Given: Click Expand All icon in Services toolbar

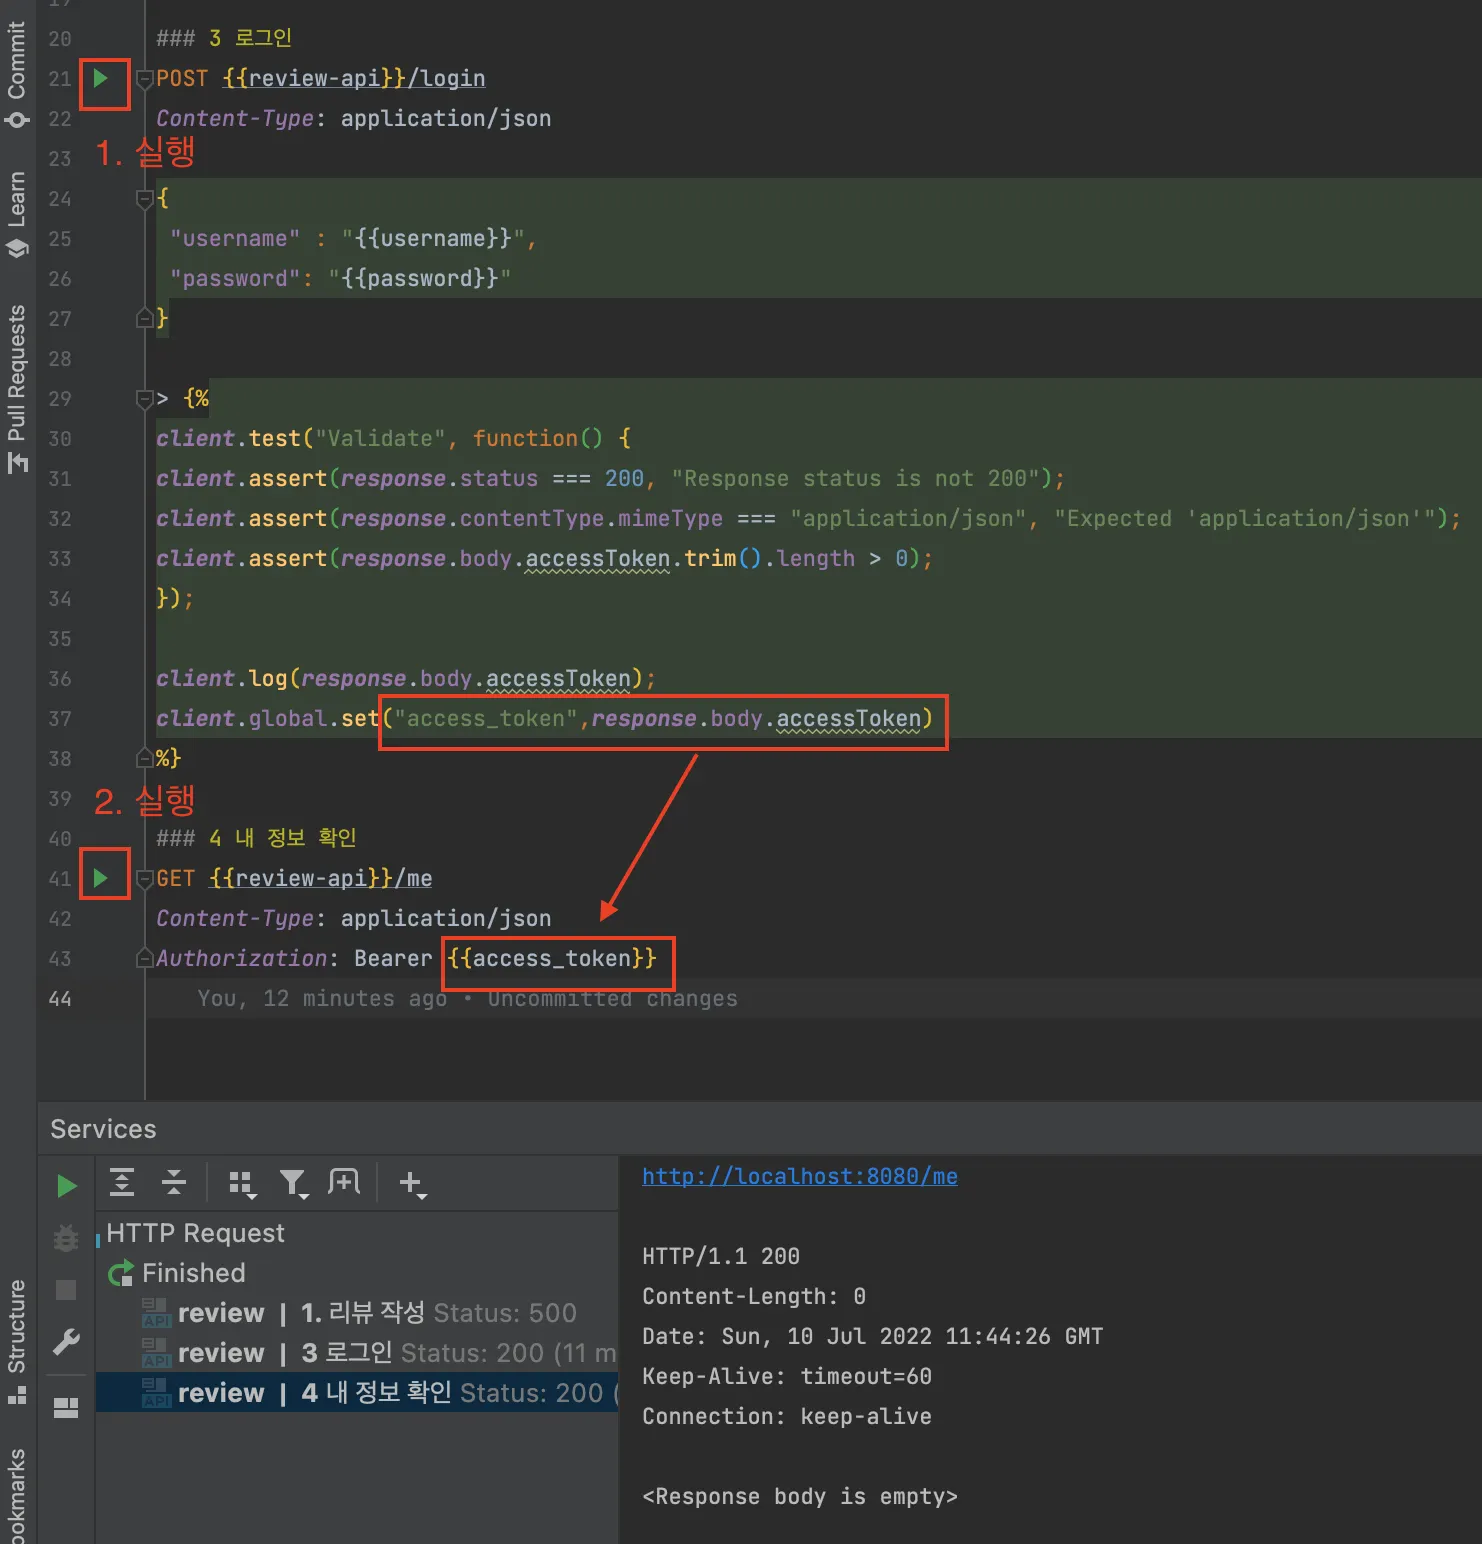Looking at the screenshot, I should point(122,1183).
